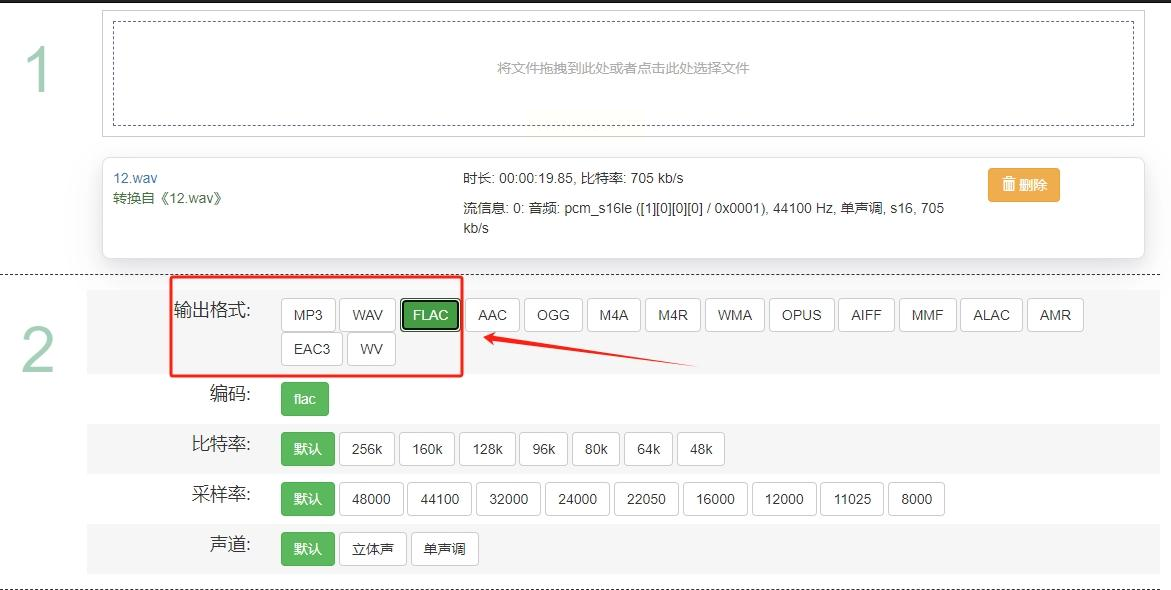Viewport: 1171px width, 590px height.
Task: Choose EAC3 as output format
Action: 312,349
